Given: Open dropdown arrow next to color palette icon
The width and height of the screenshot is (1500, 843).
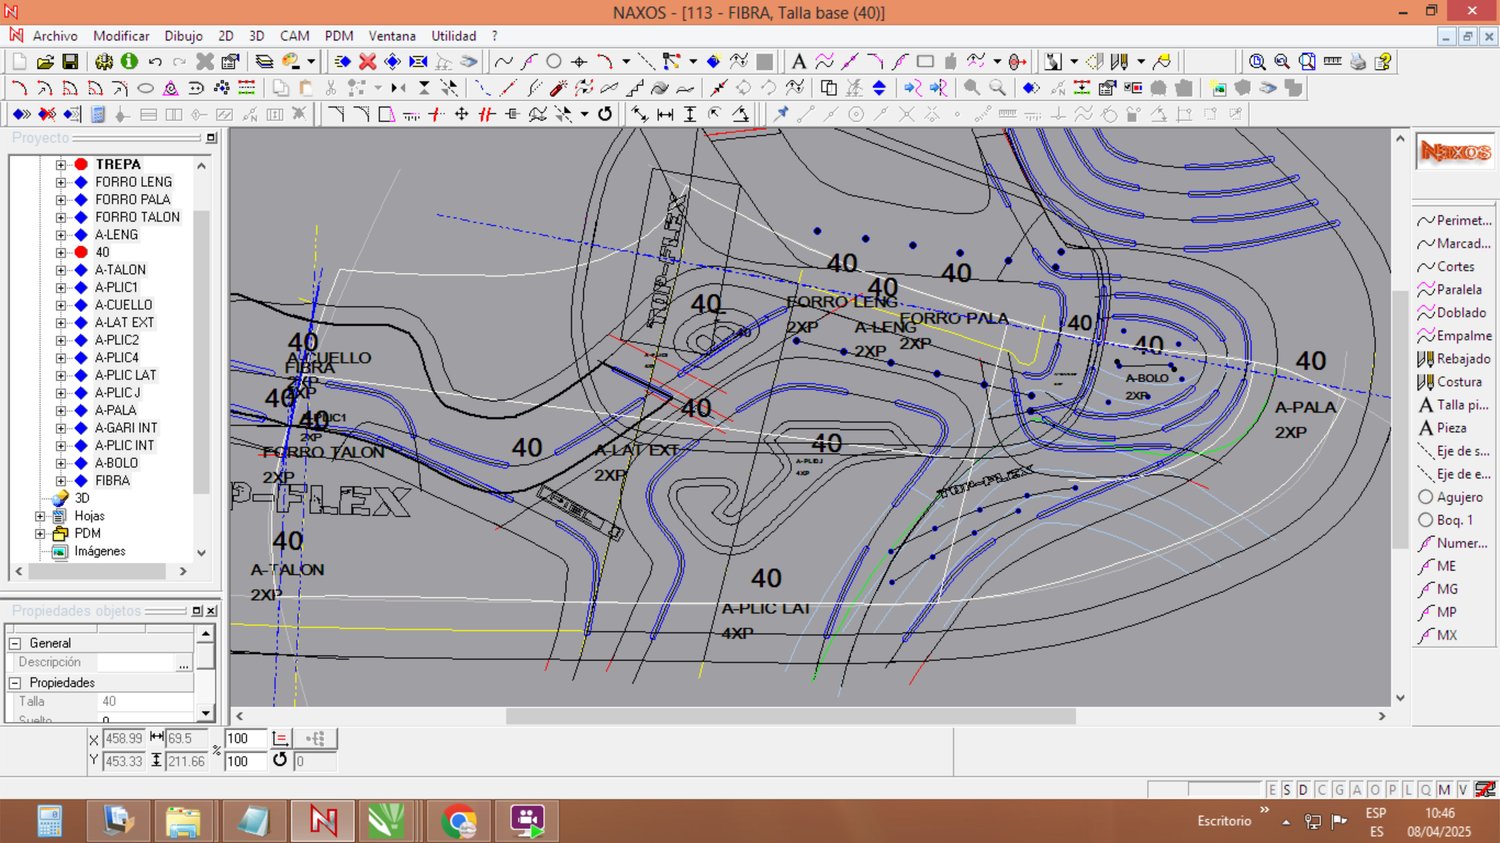Looking at the screenshot, I should pyautogui.click(x=311, y=62).
